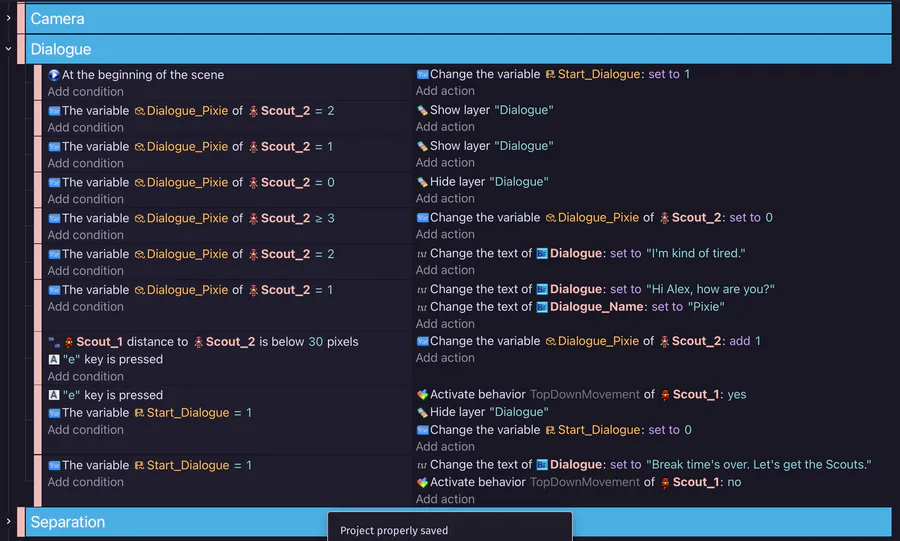Click variable icon of Start_Dialogue set to 1 action
900x541 pixels.
coord(422,74)
